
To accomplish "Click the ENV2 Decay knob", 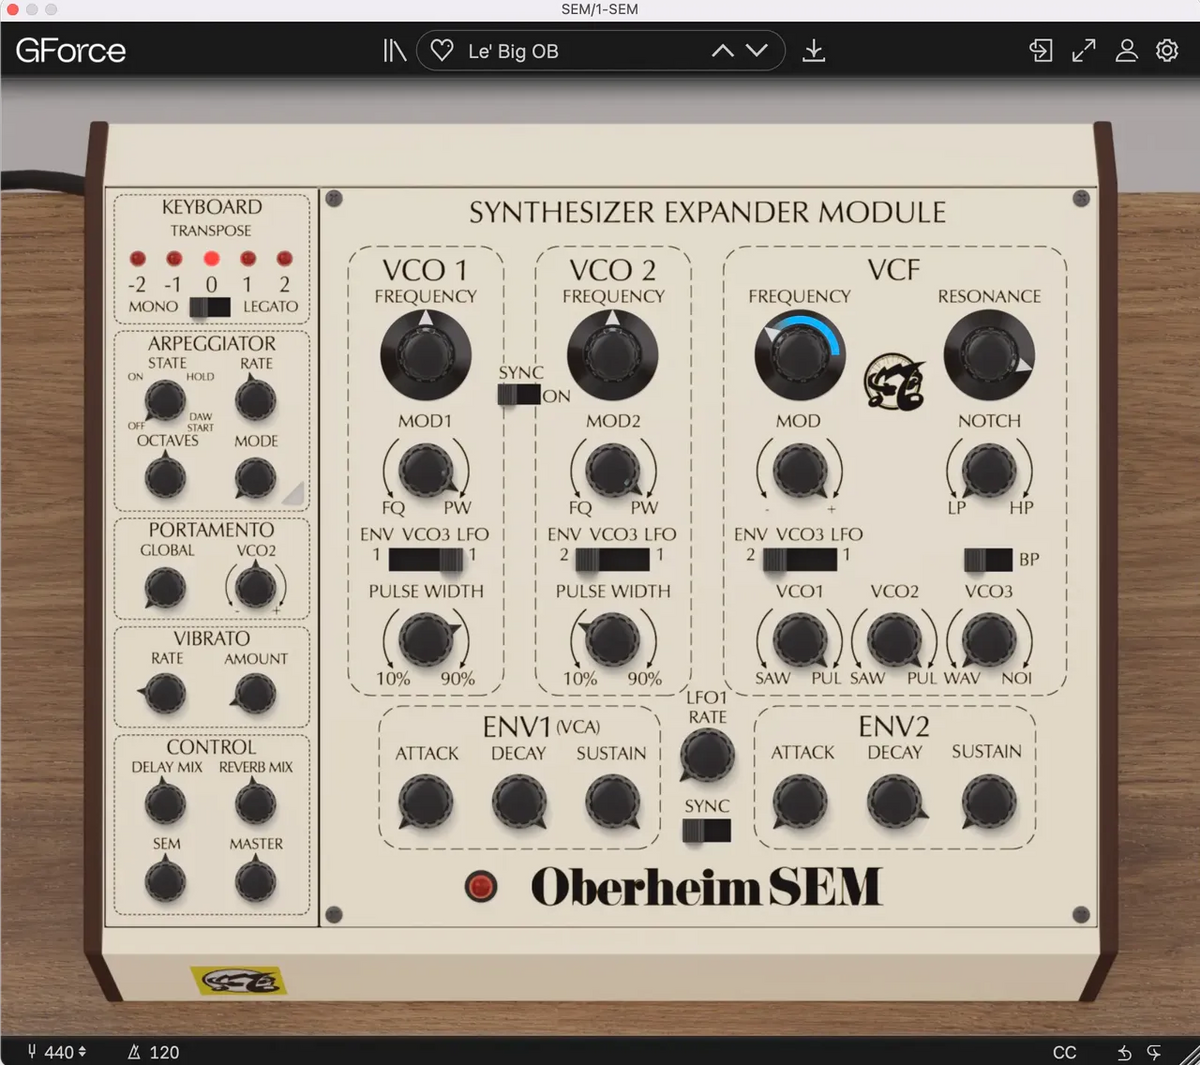I will point(894,802).
